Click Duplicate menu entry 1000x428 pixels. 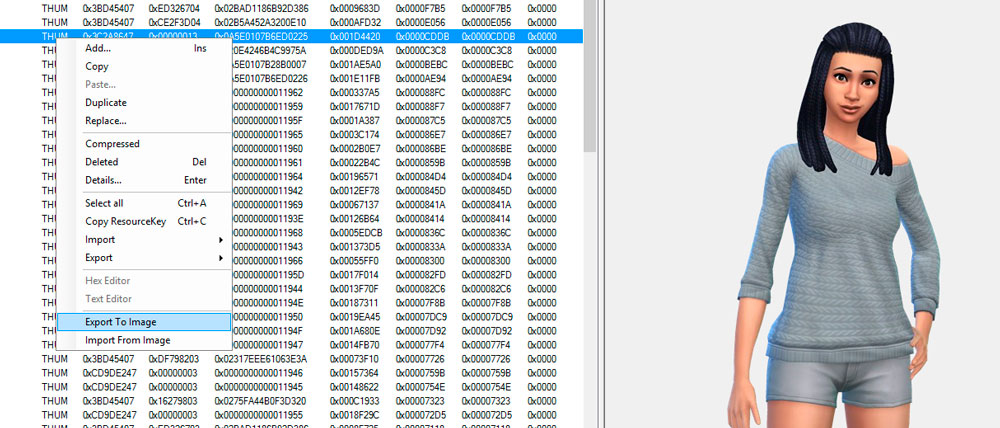pyautogui.click(x=106, y=102)
